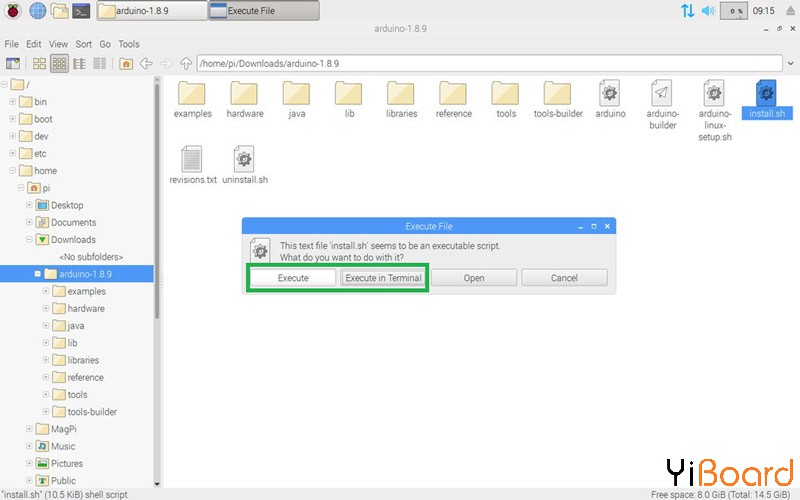Switch to compact list view mode
The height and width of the screenshot is (500, 800).
click(79, 63)
